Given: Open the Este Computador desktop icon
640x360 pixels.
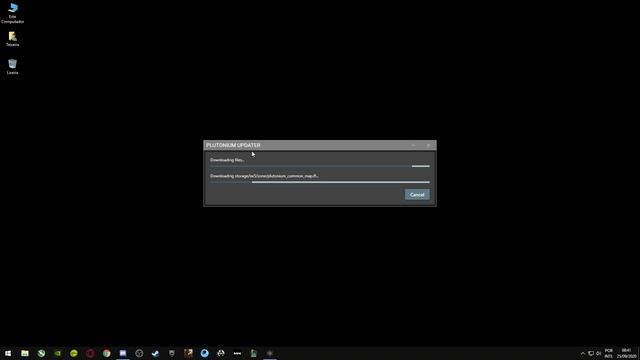Looking at the screenshot, I should pos(13,13).
